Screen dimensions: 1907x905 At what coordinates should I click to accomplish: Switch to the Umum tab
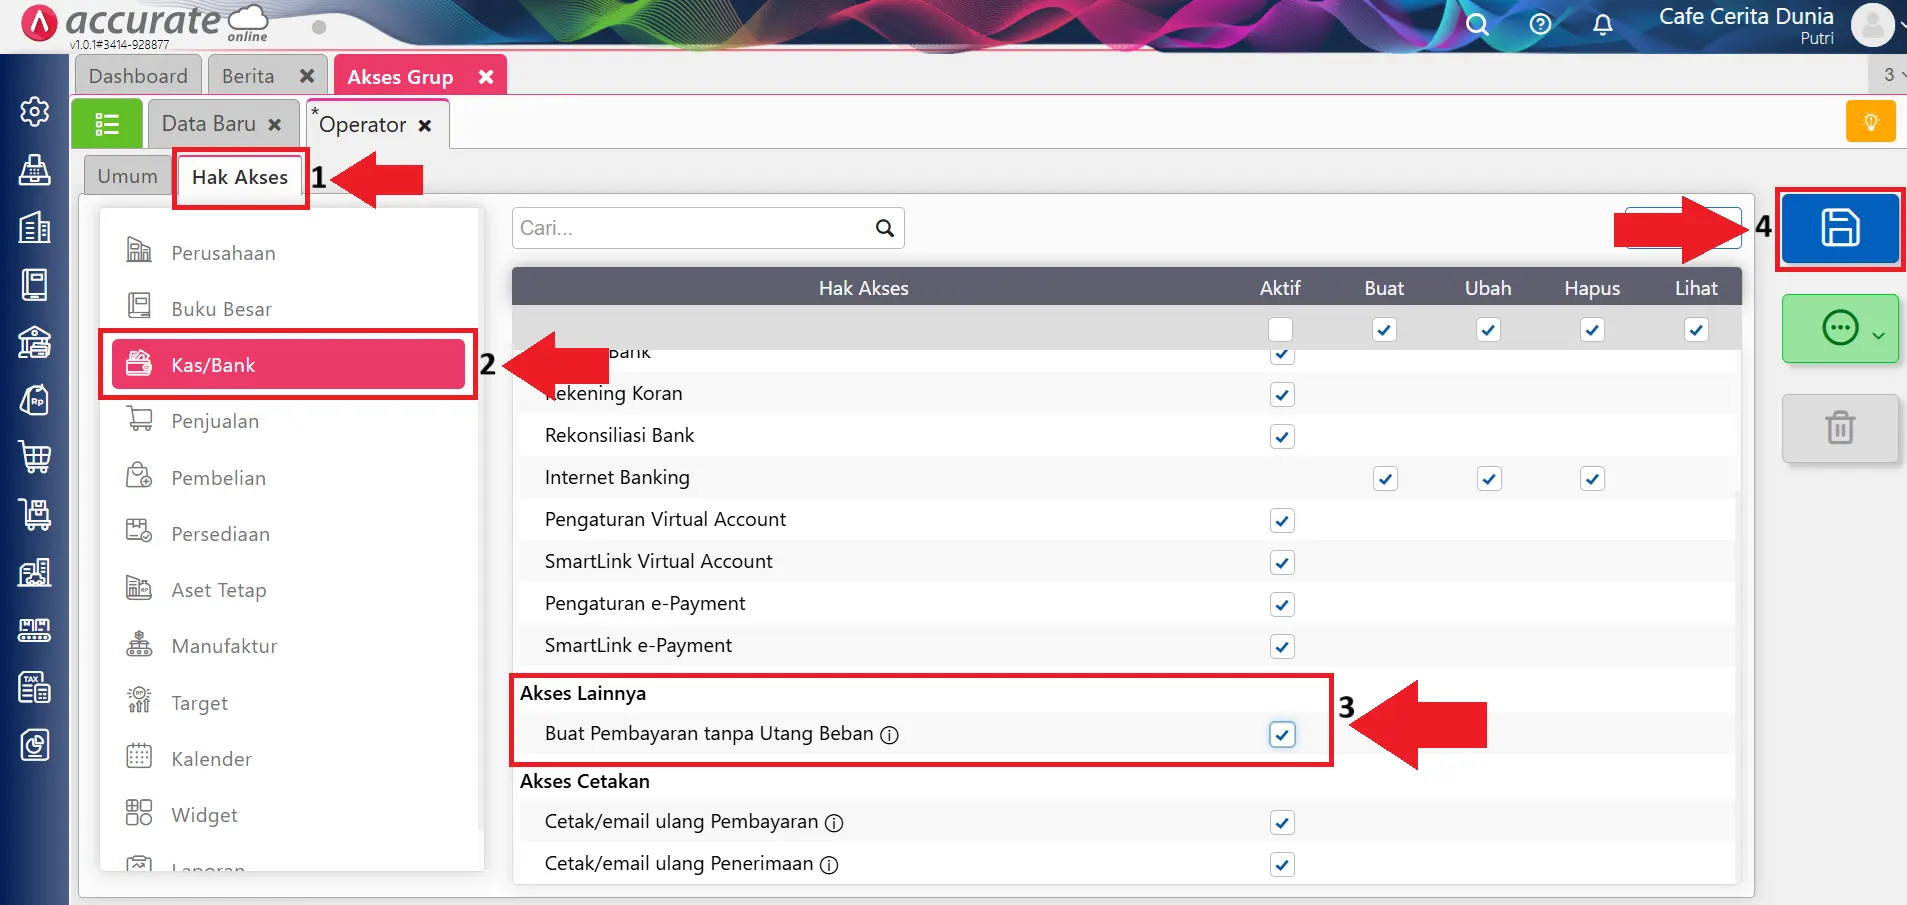126,175
